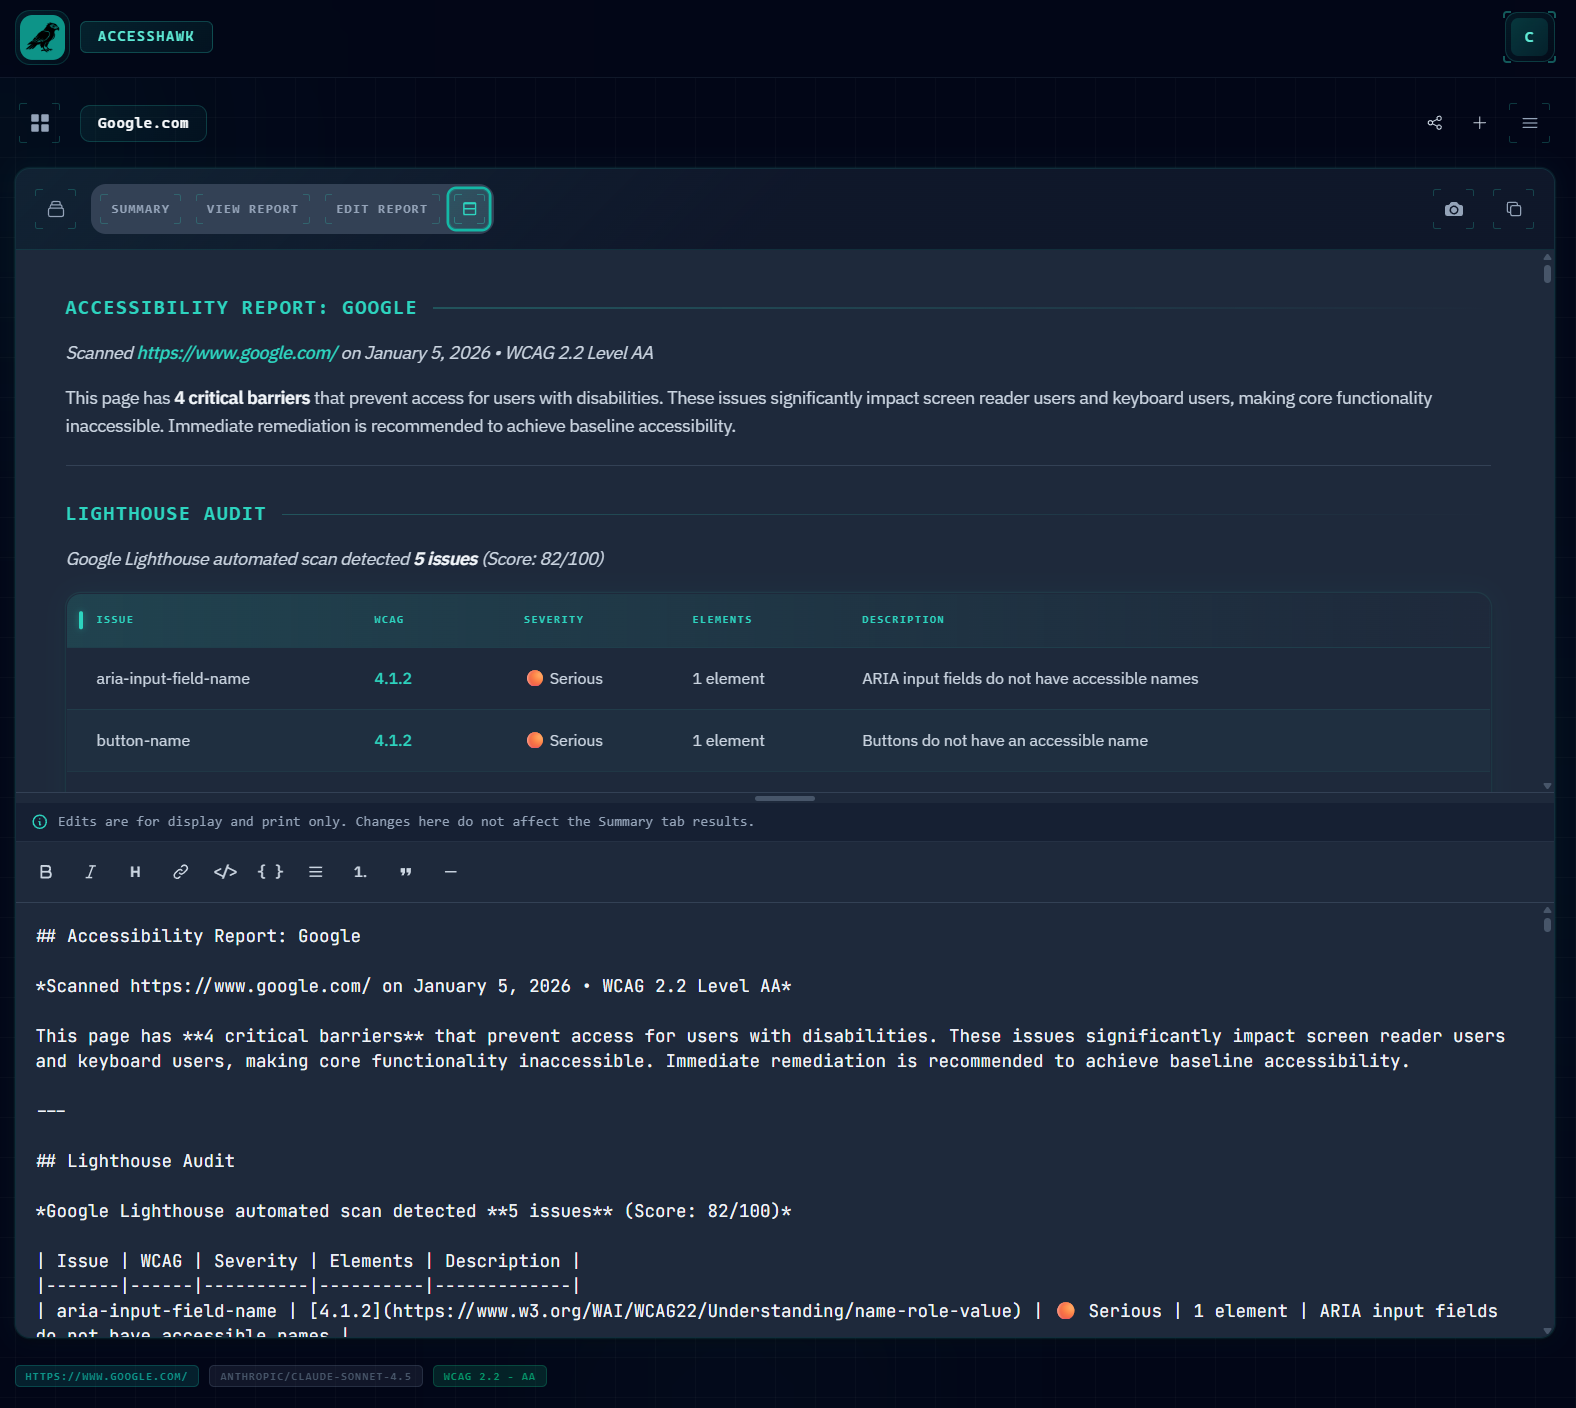Click the button-name issue cell
This screenshot has height=1408, width=1576.
pos(143,741)
